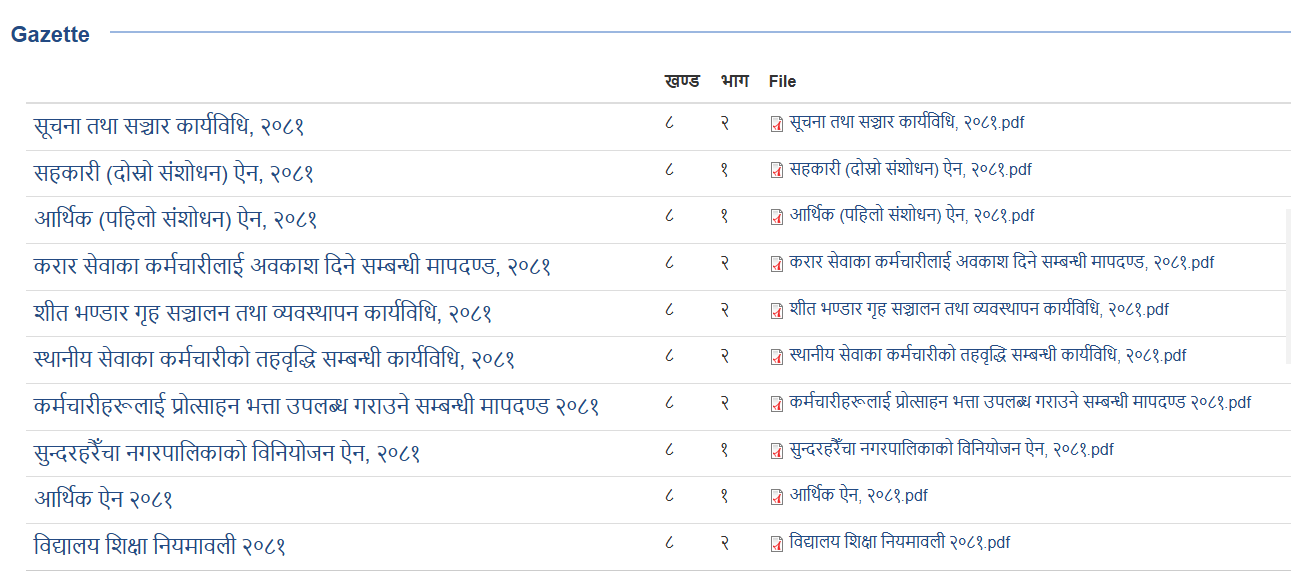Click PDF icon for करार सेवाका कर्मचारीलाई file
1291x576 pixels.
[776, 264]
